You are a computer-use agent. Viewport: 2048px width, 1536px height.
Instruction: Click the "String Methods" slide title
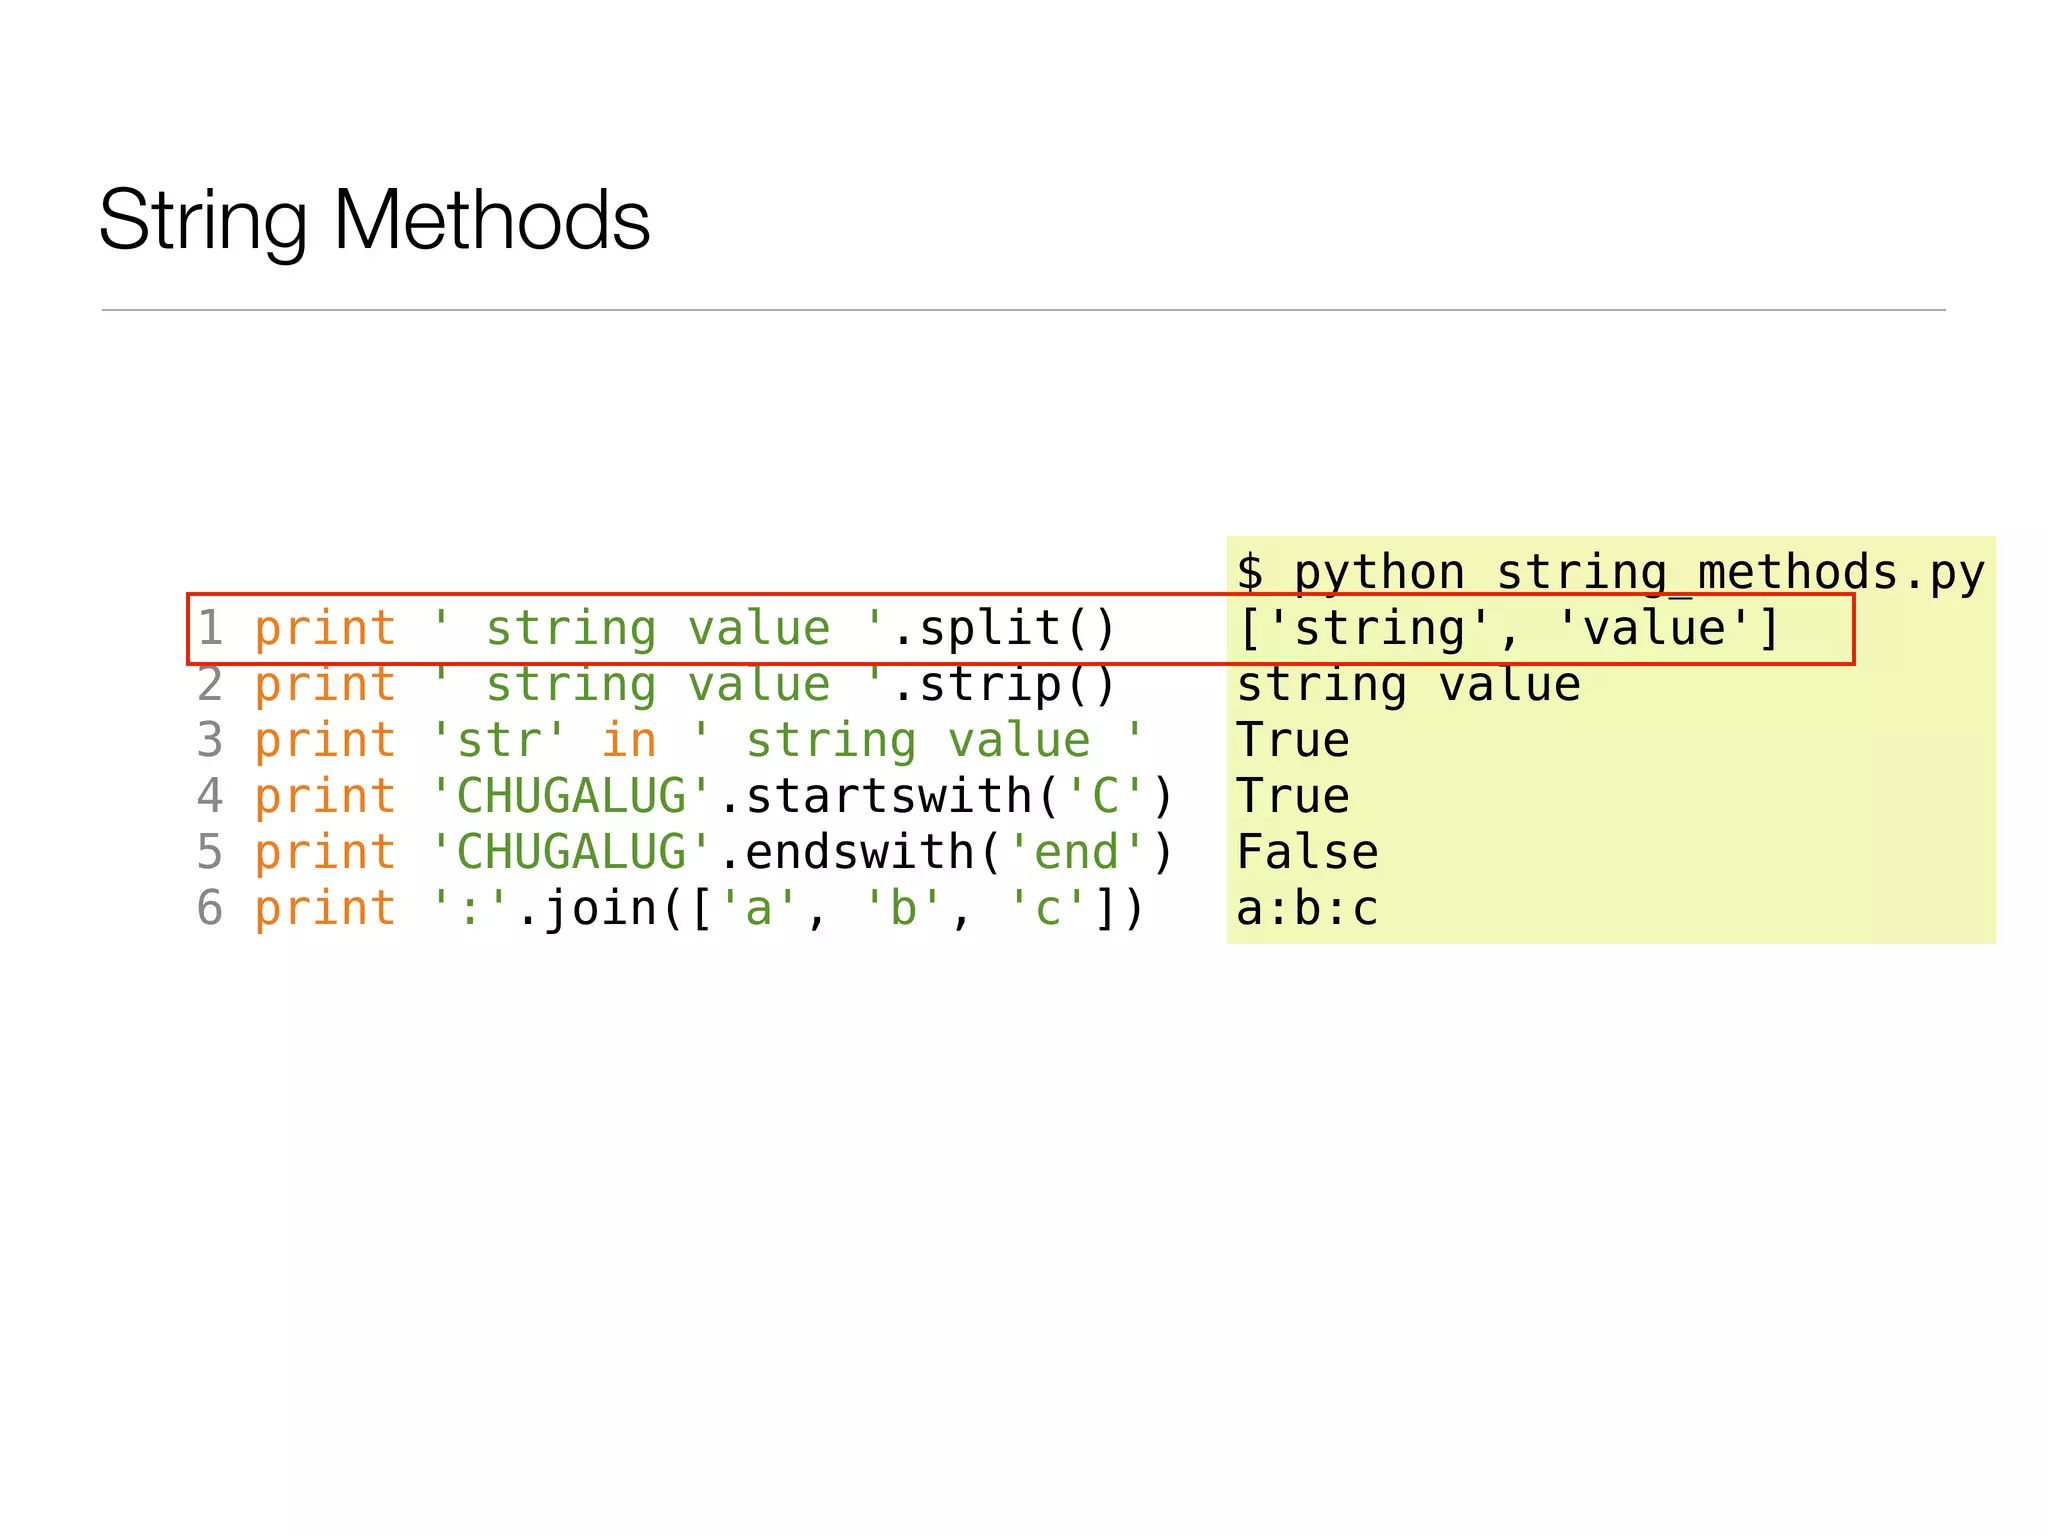[374, 220]
